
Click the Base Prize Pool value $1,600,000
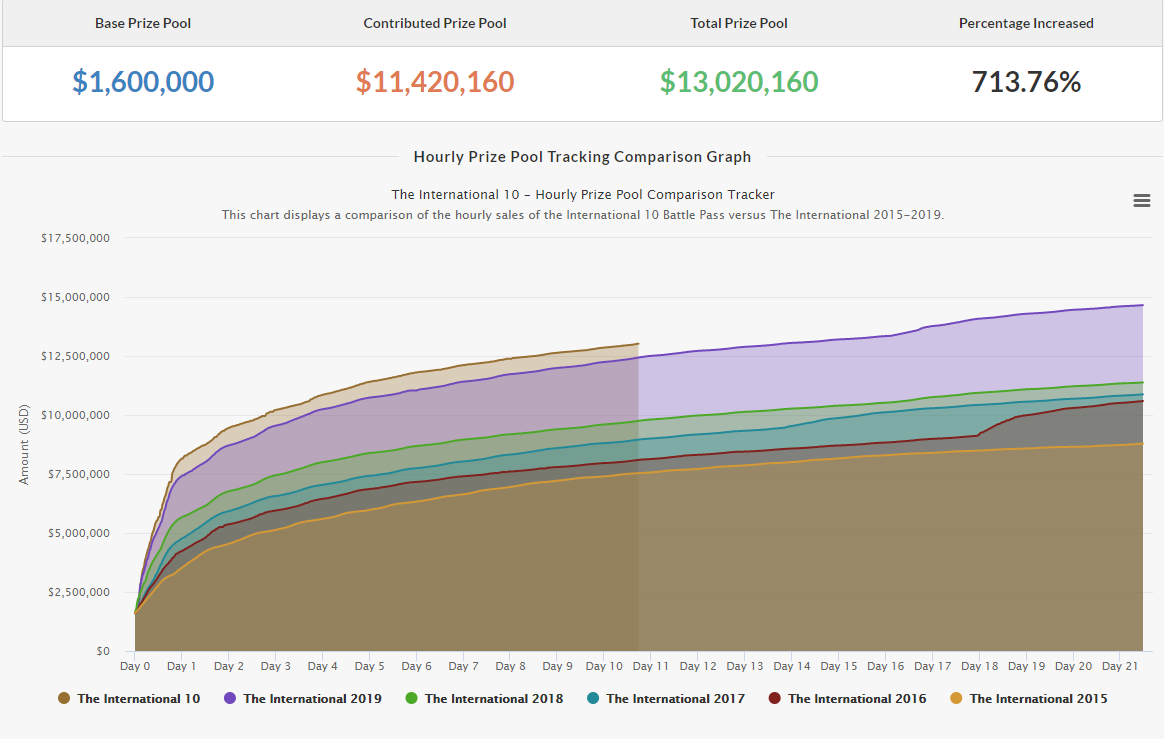[x=143, y=82]
